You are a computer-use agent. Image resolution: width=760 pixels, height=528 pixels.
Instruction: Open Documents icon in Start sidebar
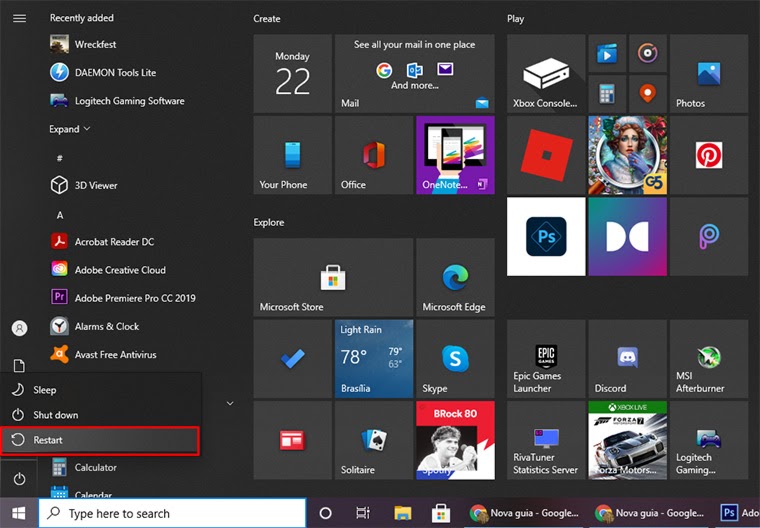[x=19, y=365]
